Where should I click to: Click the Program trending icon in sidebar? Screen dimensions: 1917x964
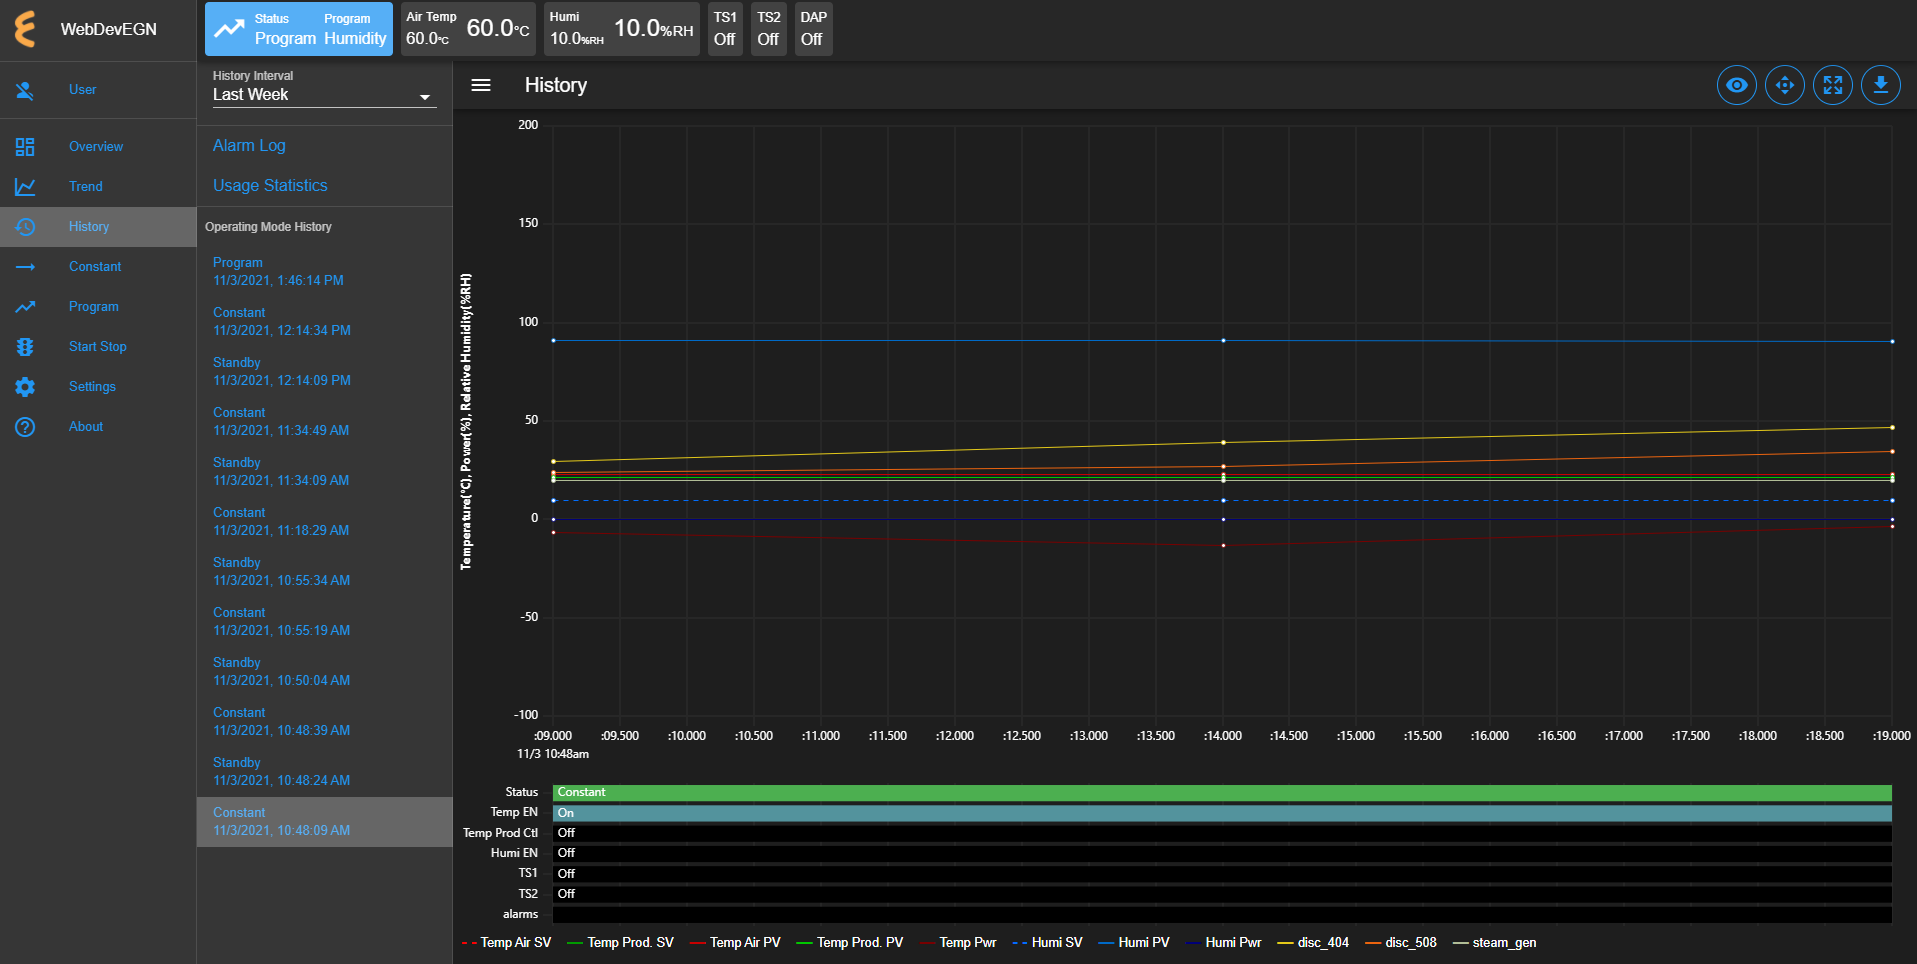[x=25, y=307]
